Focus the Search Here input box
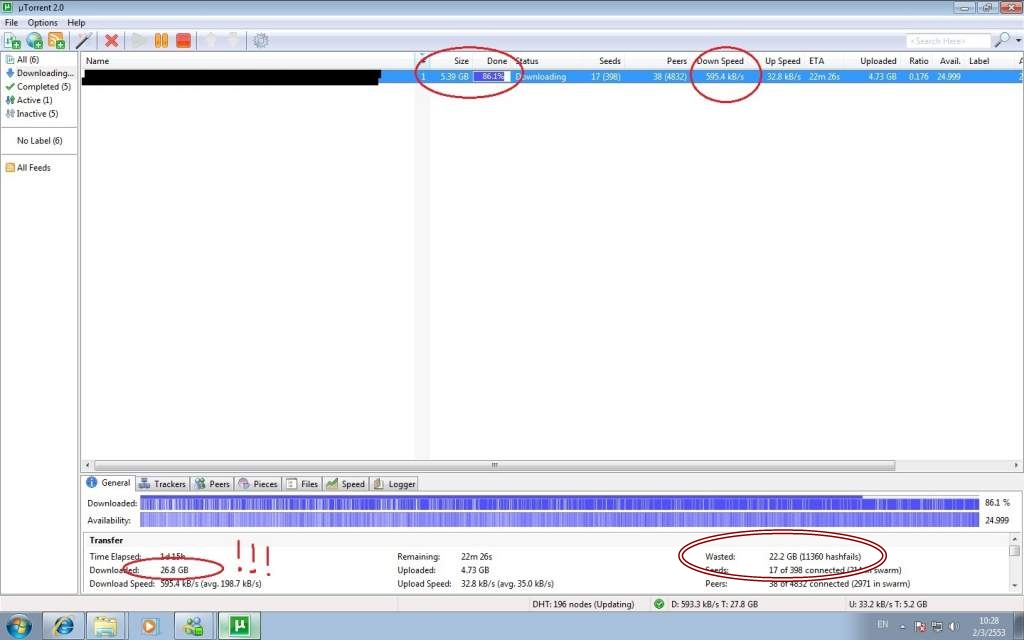The image size is (1024, 640). point(948,40)
